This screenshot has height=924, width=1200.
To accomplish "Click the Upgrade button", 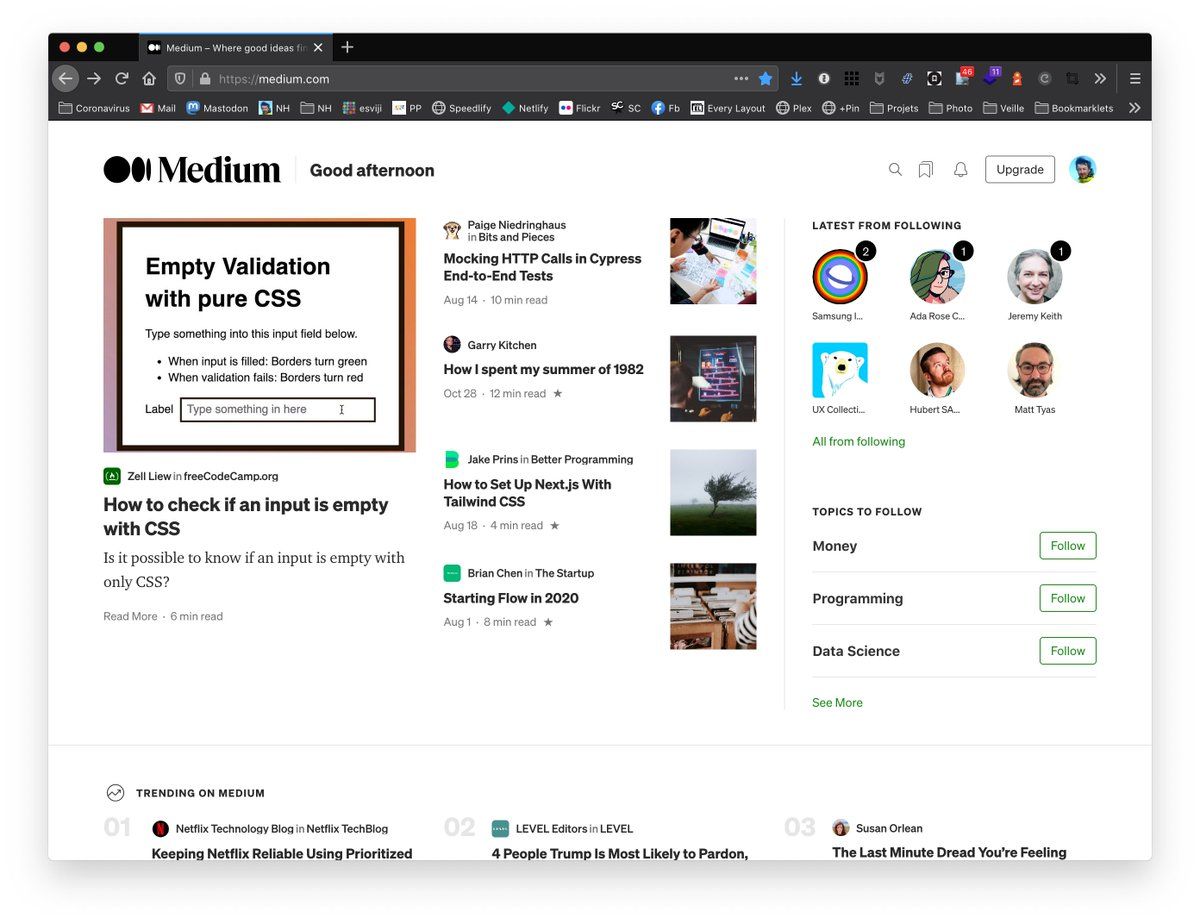I will pyautogui.click(x=1019, y=170).
